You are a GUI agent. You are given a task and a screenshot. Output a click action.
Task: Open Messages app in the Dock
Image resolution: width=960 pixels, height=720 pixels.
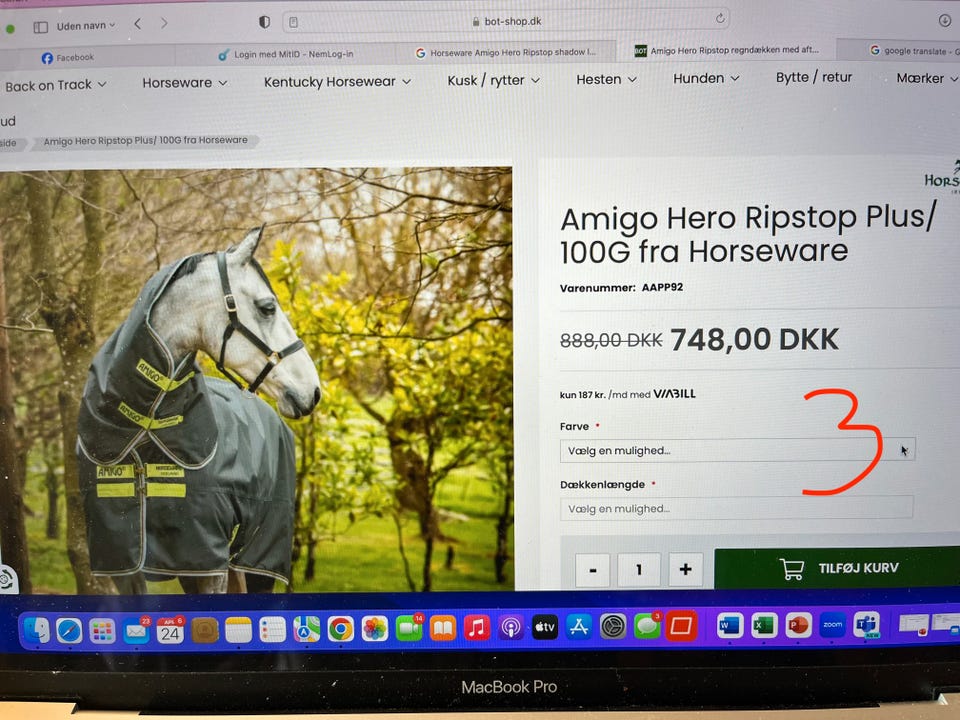coord(647,626)
